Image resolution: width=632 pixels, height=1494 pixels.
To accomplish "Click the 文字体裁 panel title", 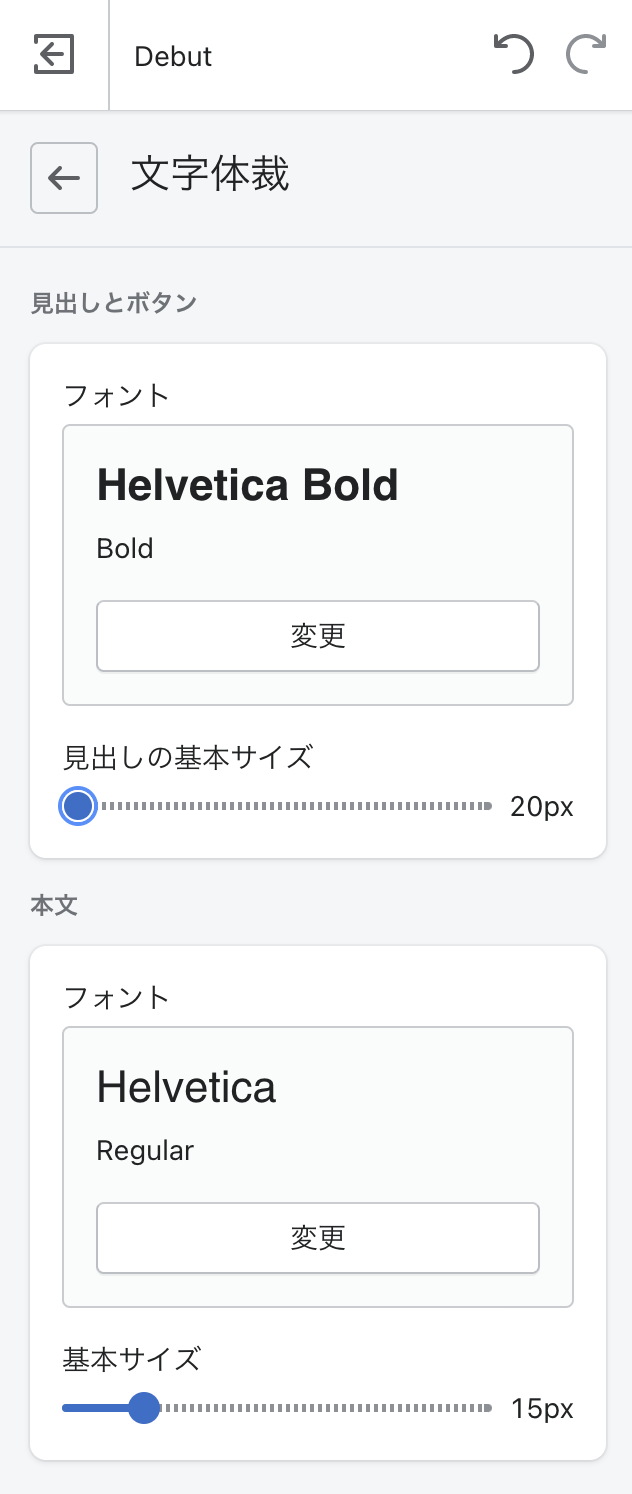I will [210, 175].
